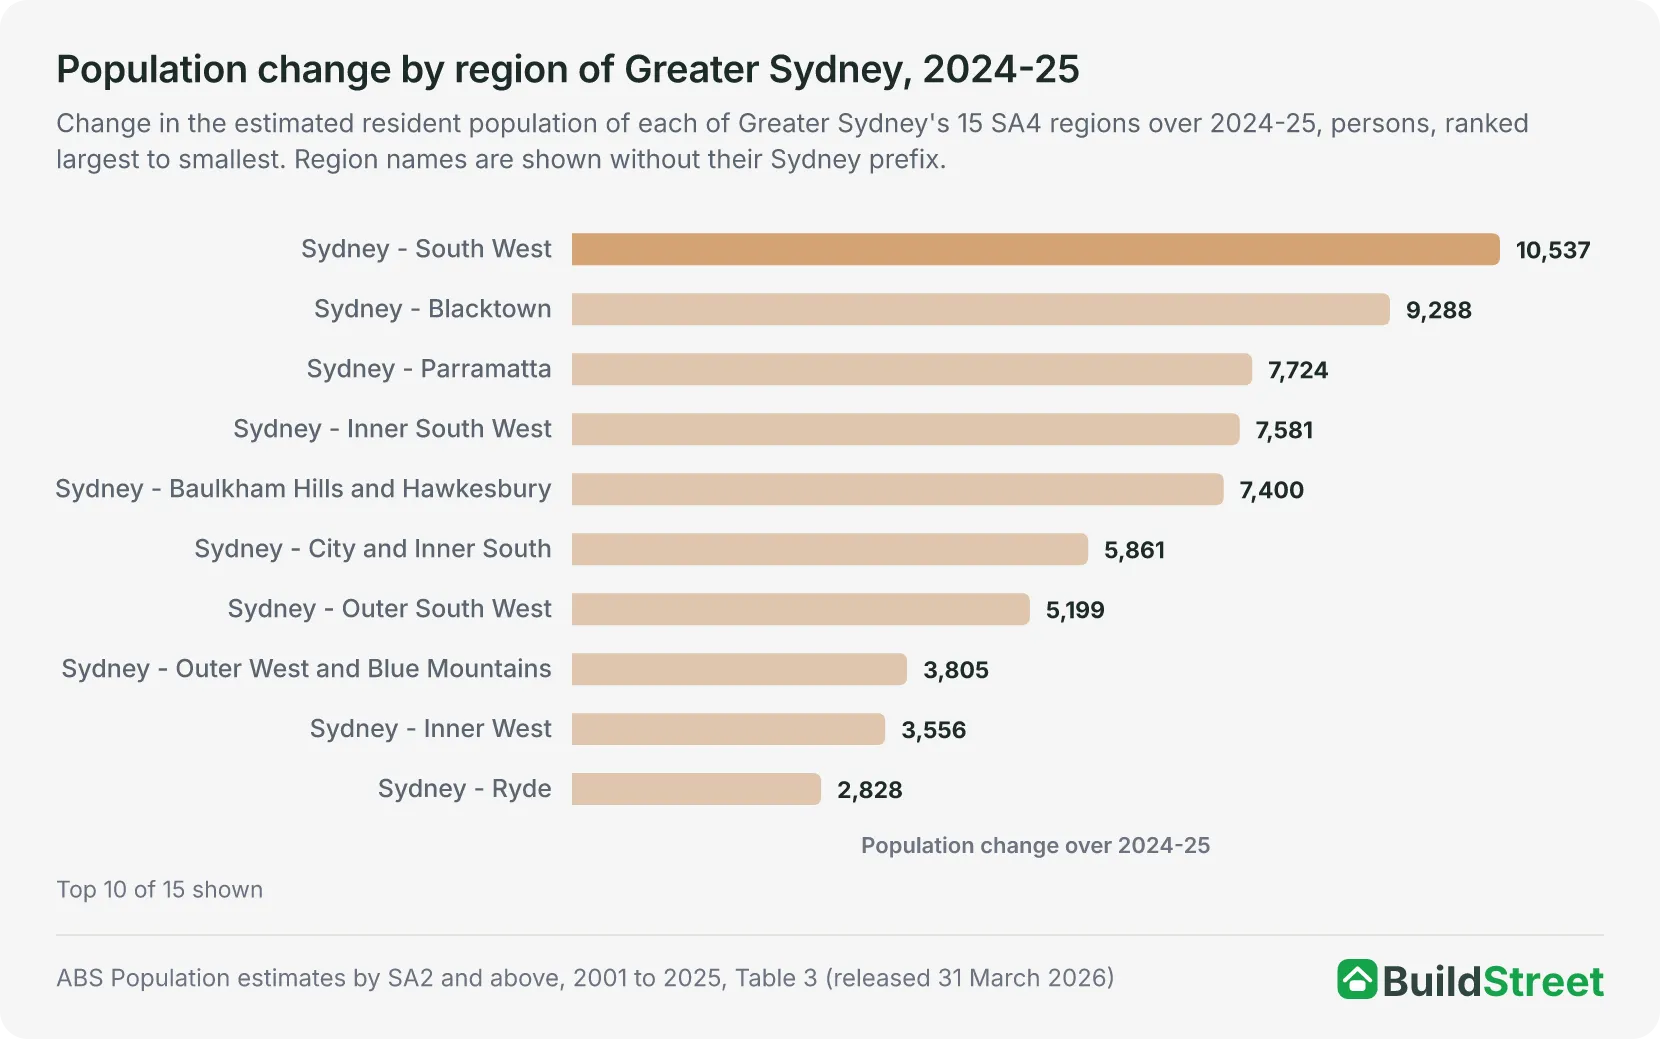Click the Sydney - Inner South West bar
This screenshot has width=1660, height=1039.
906,429
